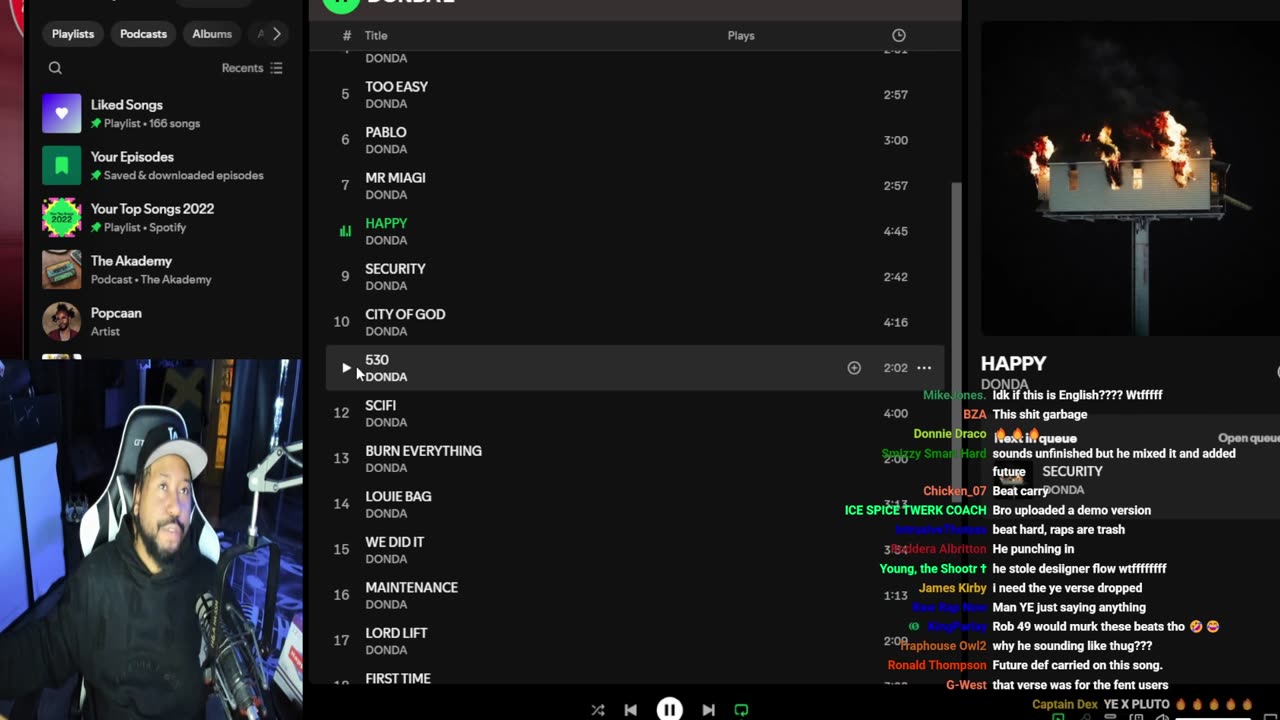Click the right arrow beside library filters

[277, 34]
